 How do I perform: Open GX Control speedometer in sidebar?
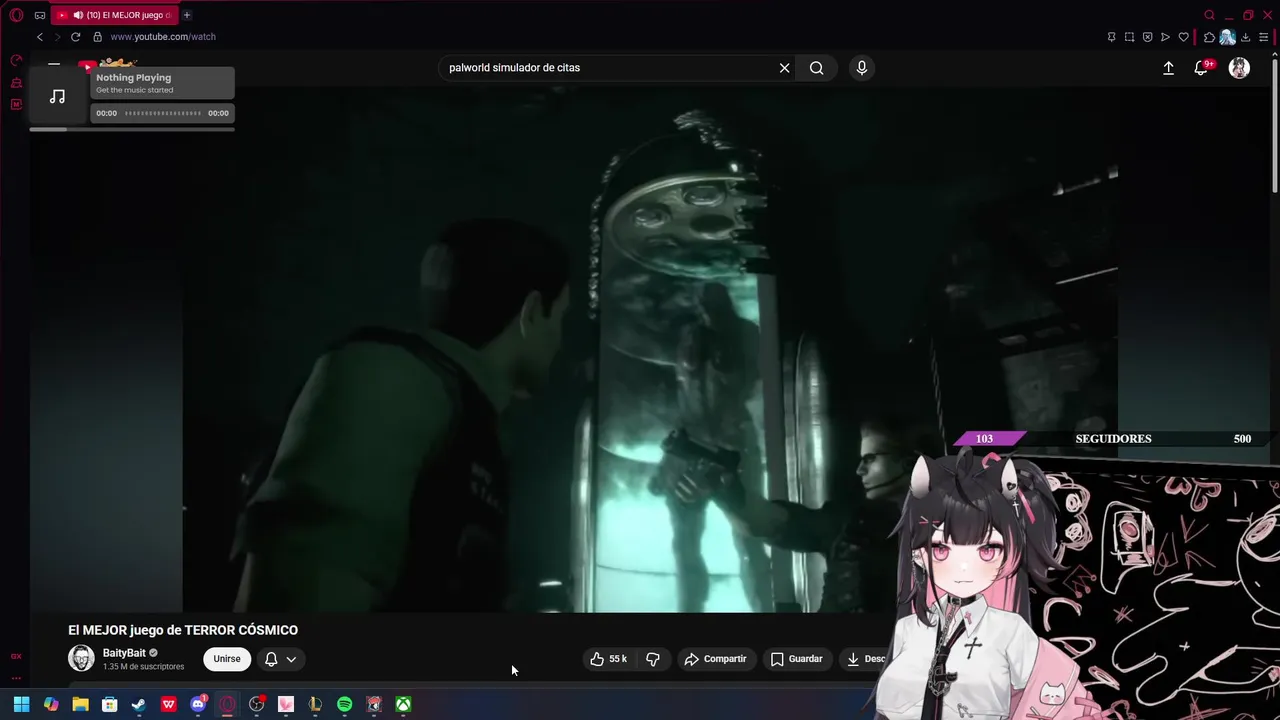(16, 60)
